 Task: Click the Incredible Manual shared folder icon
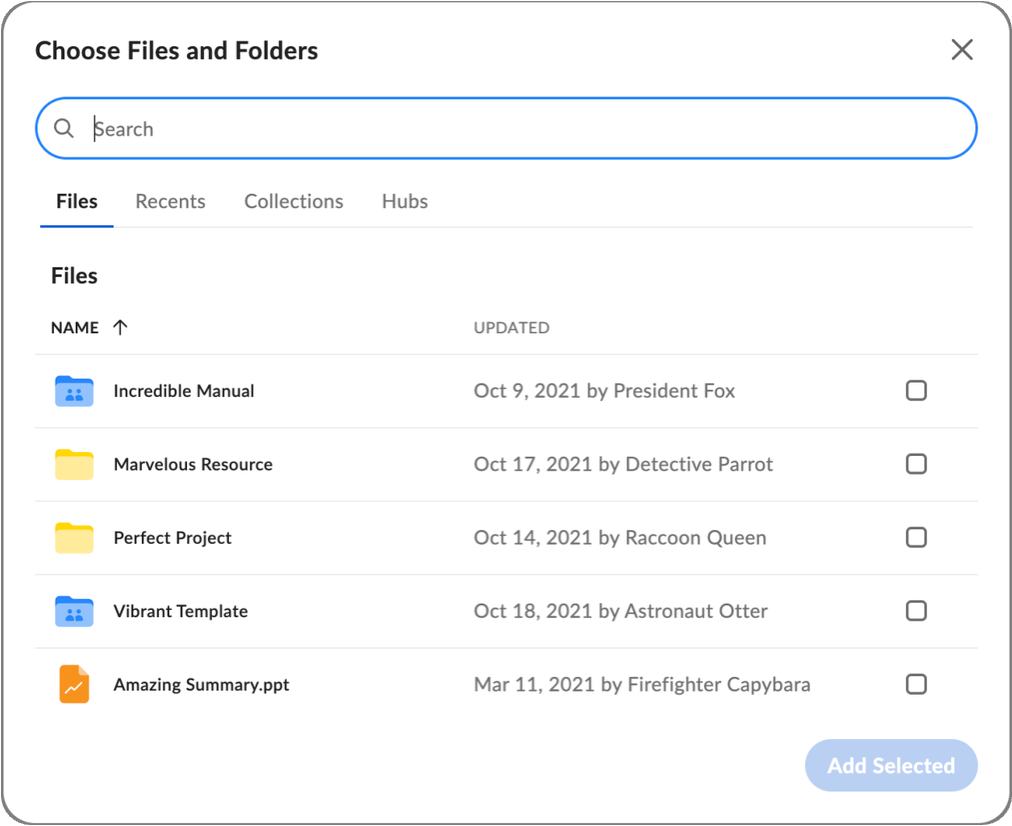(74, 391)
